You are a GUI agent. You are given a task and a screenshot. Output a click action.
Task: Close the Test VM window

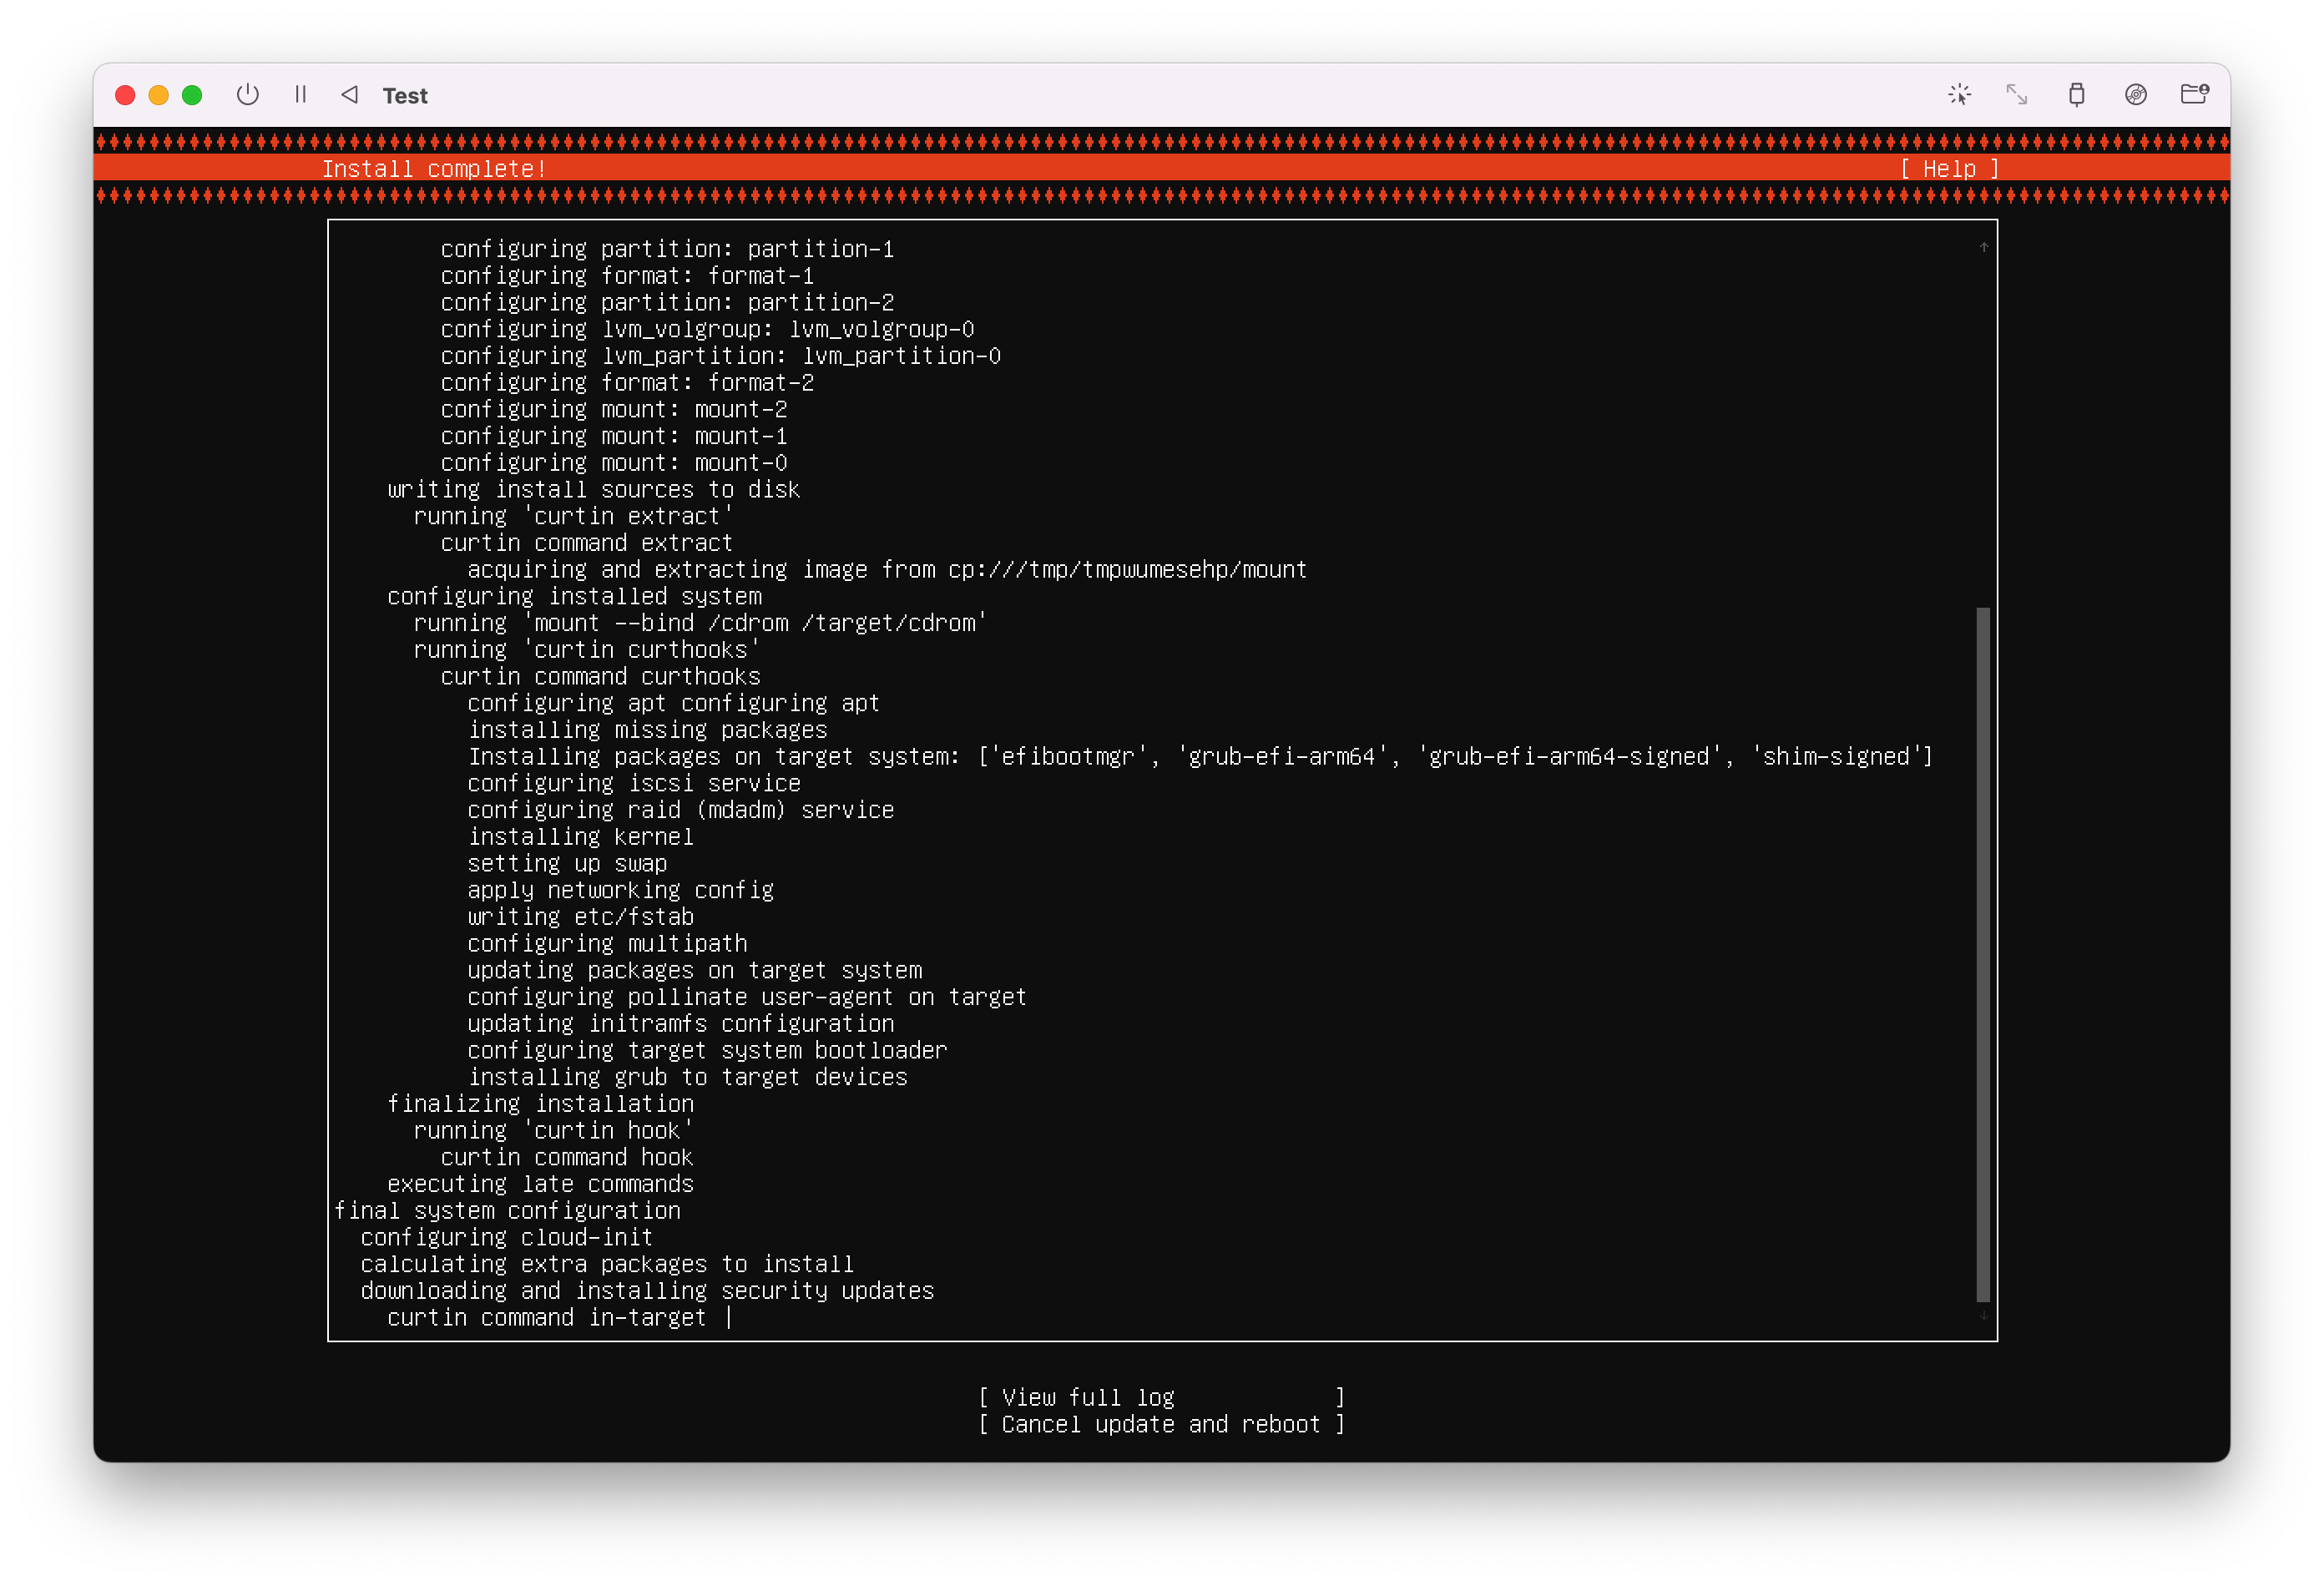[126, 95]
